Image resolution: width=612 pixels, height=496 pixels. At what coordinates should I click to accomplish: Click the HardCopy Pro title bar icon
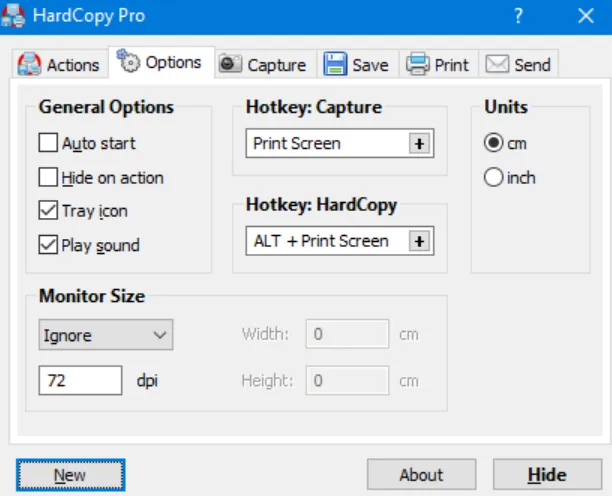point(12,16)
